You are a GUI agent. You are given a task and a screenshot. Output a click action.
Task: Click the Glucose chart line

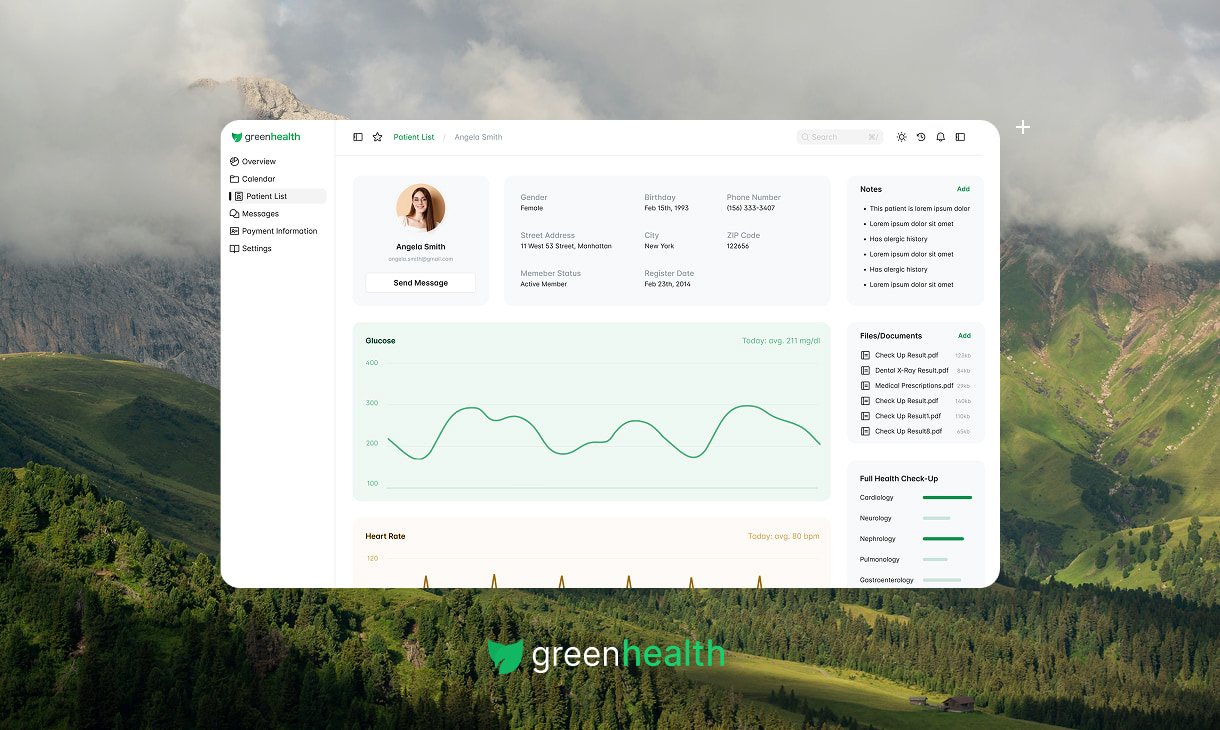[x=604, y=432]
